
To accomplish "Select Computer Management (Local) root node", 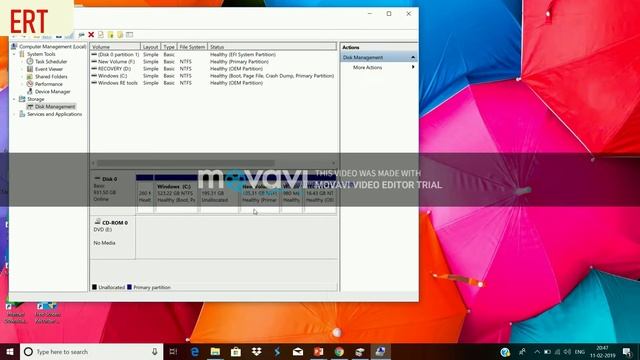I will (52, 47).
